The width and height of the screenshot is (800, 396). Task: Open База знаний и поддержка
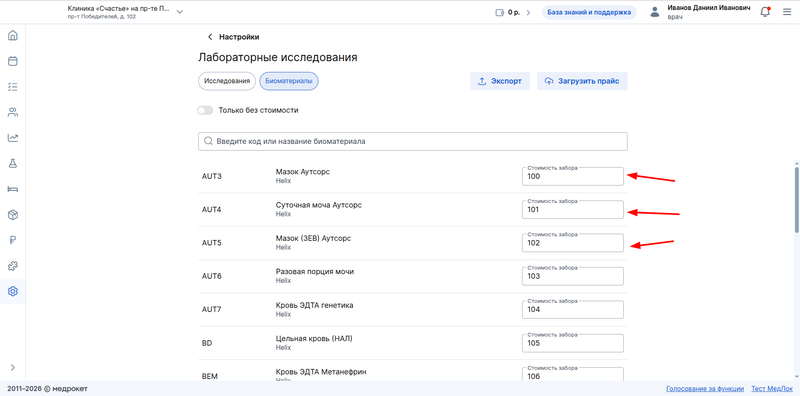(x=589, y=13)
